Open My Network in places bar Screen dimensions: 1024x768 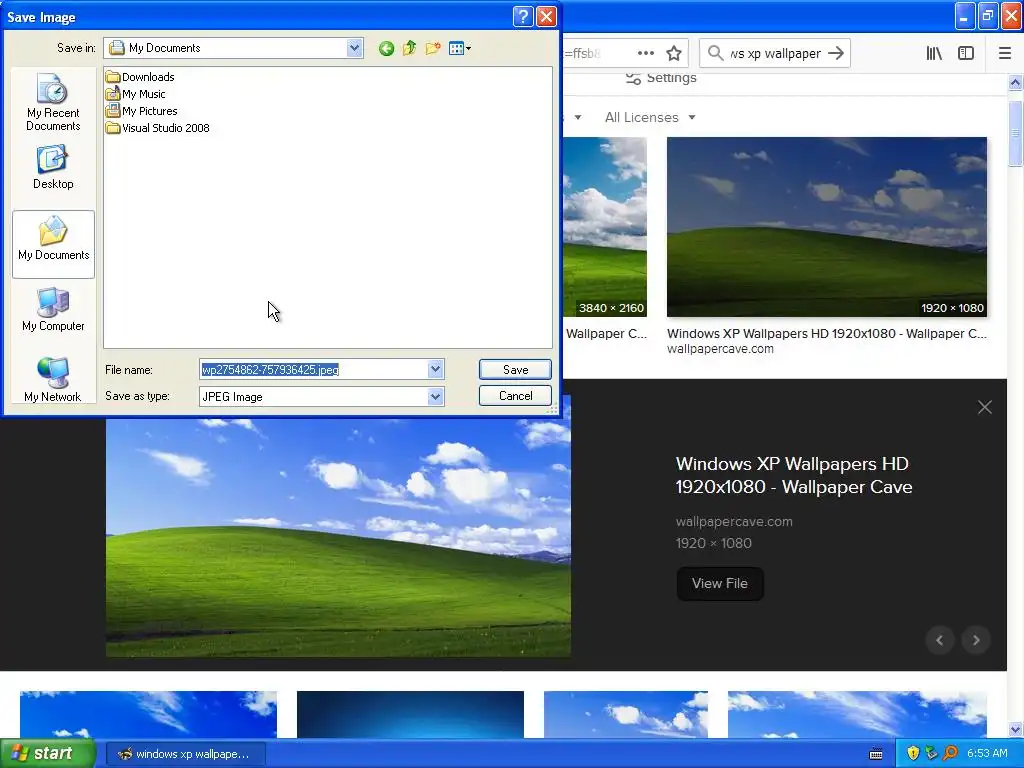(x=53, y=379)
